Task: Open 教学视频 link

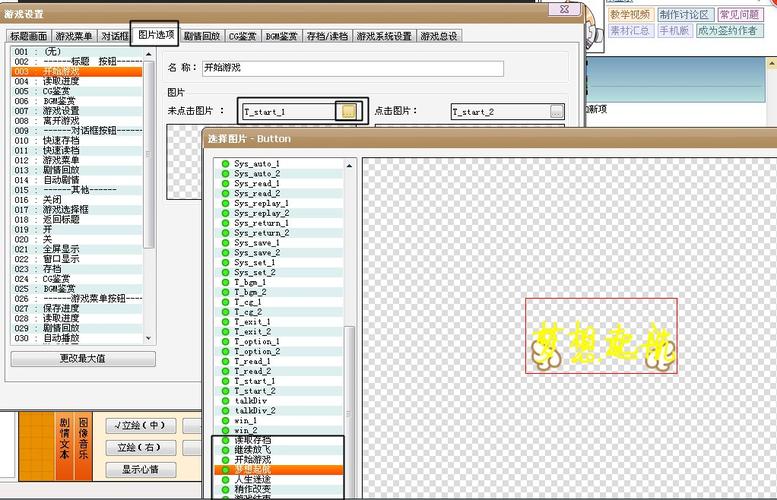Action: [630, 14]
